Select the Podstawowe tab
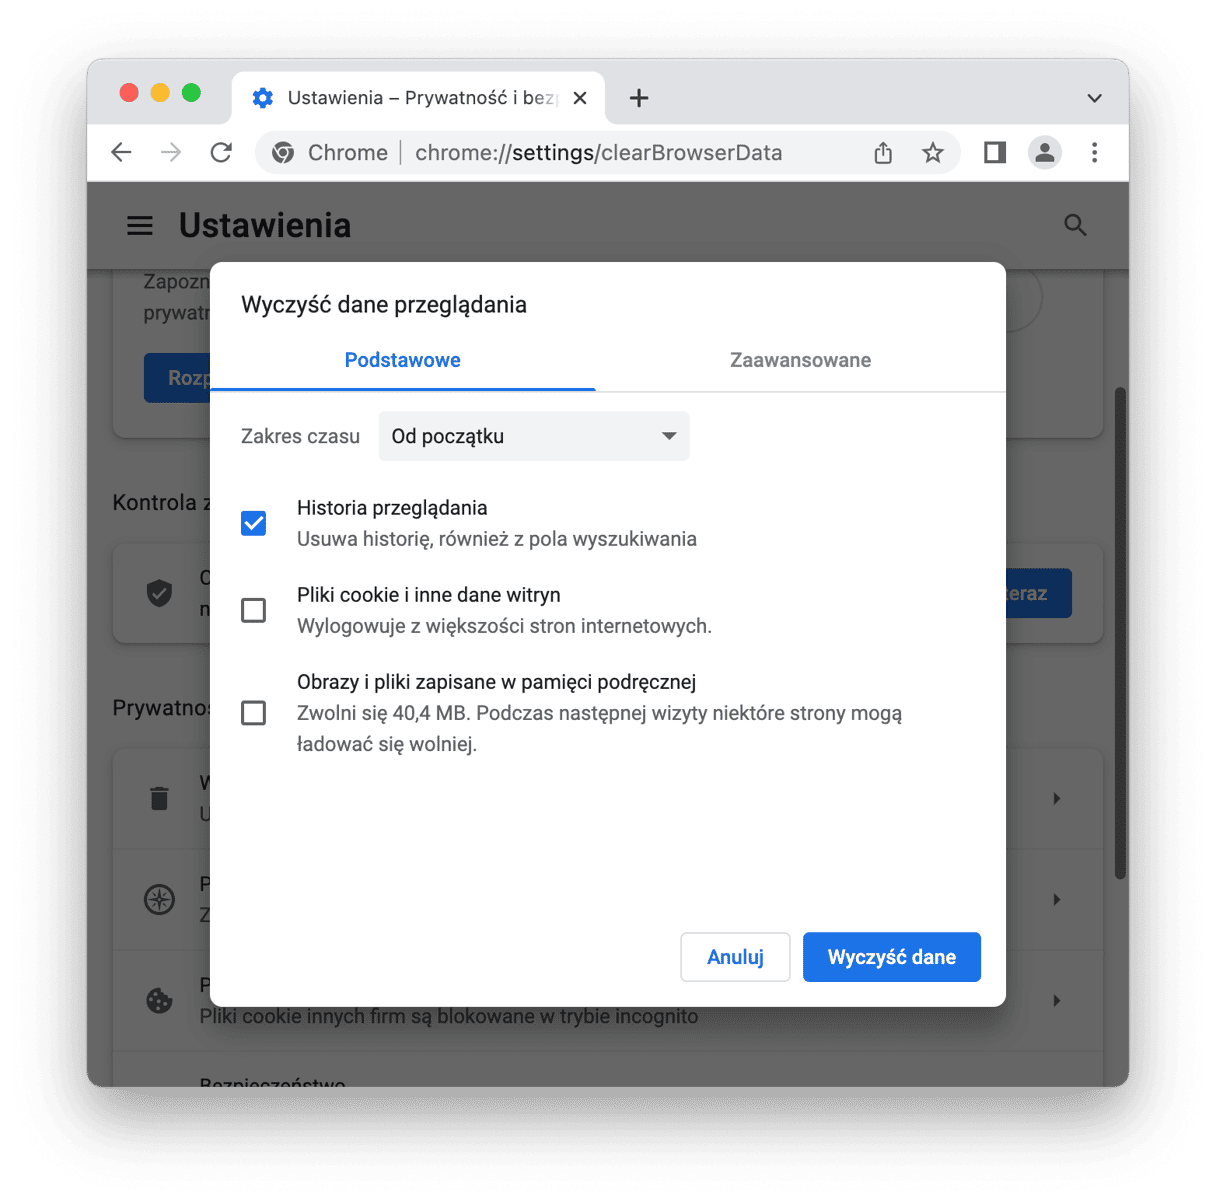This screenshot has height=1202, width=1216. point(402,360)
